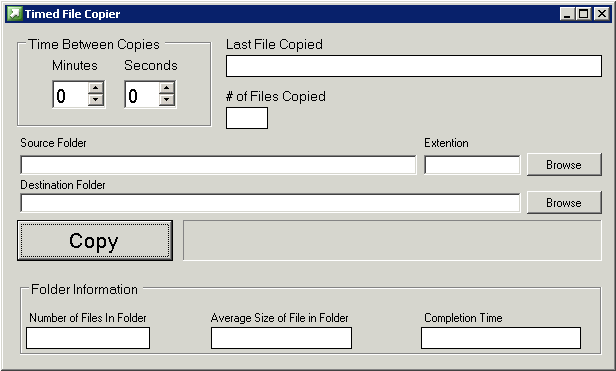This screenshot has height=371, width=616.
Task: Browse for the source folder
Action: (x=564, y=165)
